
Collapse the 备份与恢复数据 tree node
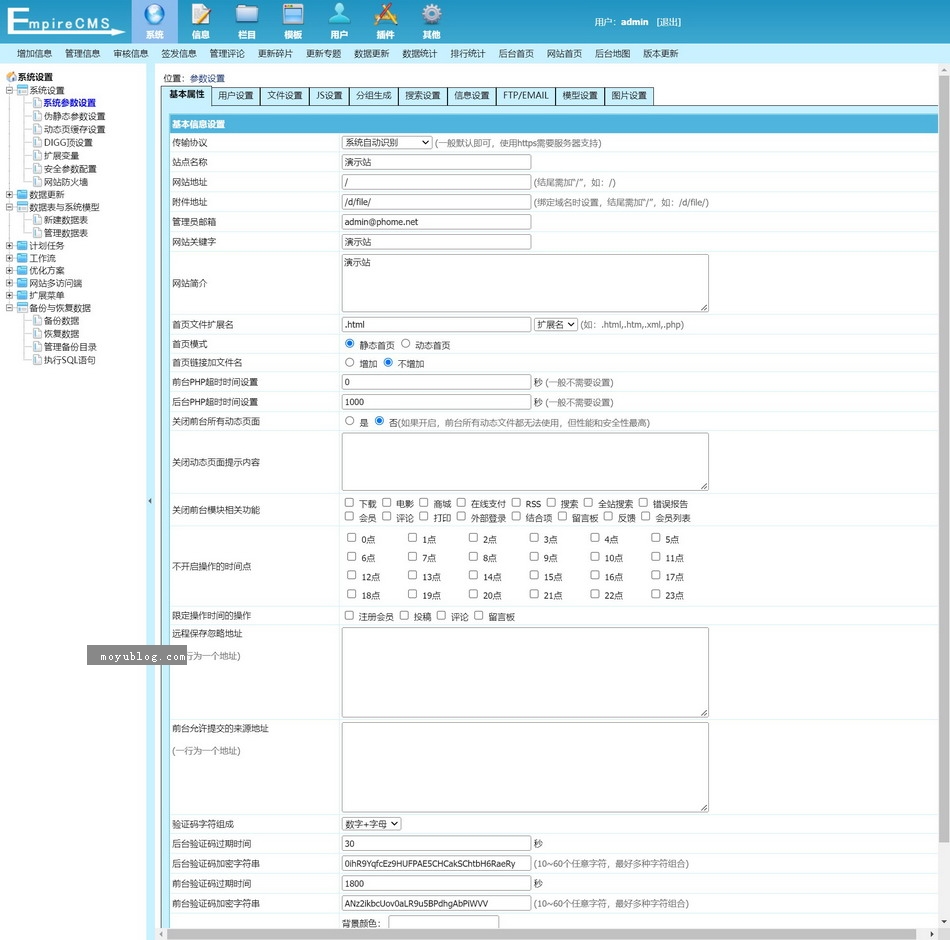pyautogui.click(x=9, y=308)
